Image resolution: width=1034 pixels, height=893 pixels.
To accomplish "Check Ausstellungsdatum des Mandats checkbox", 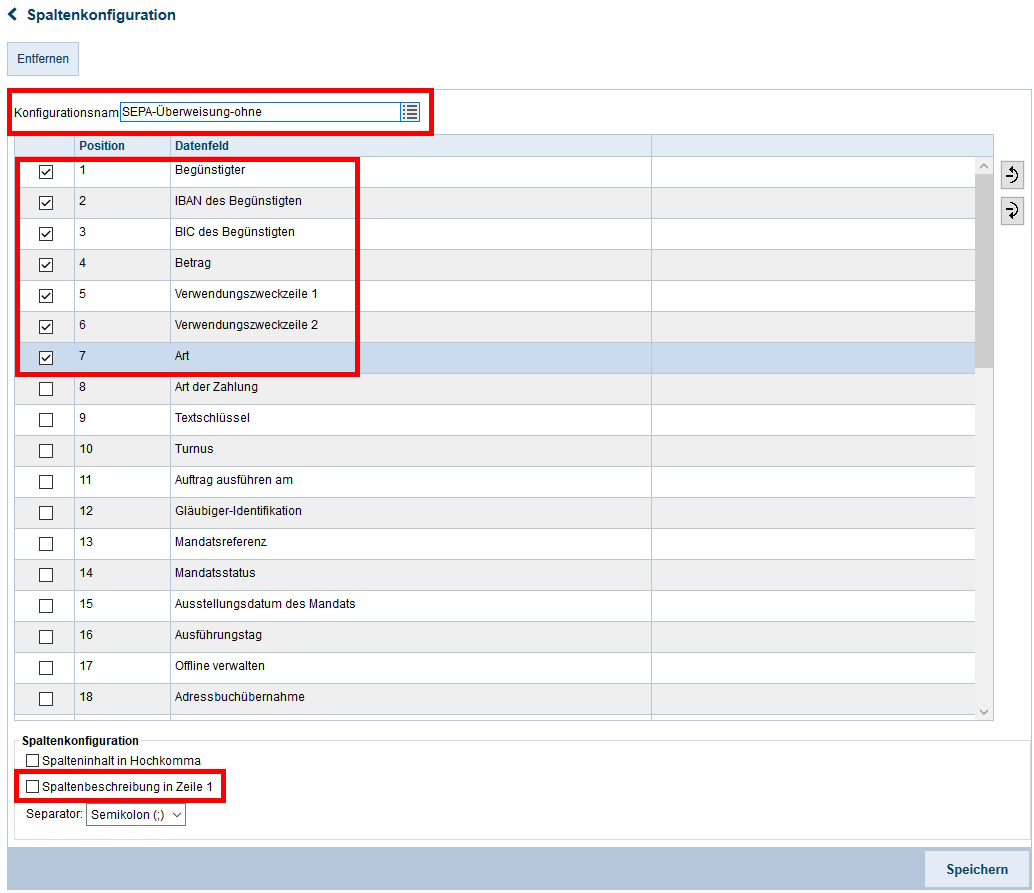I will 46,606.
